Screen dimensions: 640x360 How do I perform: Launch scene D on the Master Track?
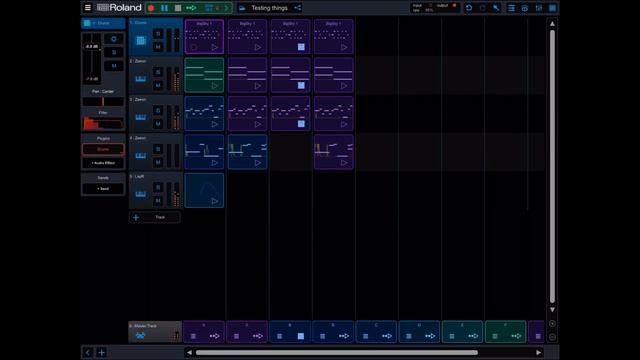pos(430,336)
